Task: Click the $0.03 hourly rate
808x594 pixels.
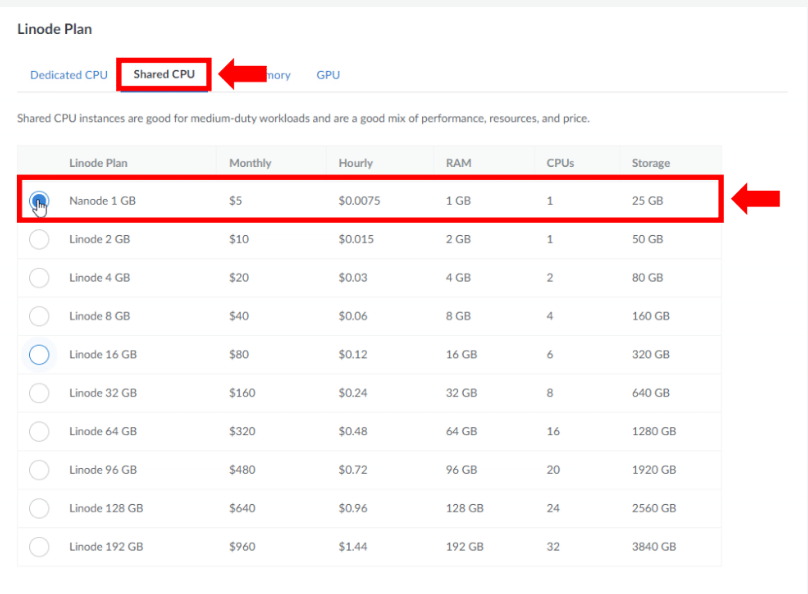Action: click(353, 278)
